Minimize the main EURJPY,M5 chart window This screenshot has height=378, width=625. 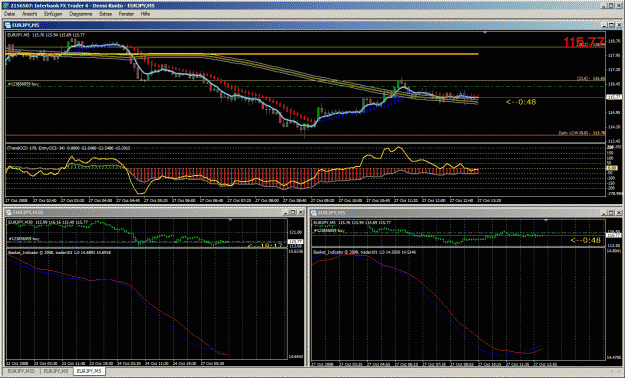pos(605,25)
